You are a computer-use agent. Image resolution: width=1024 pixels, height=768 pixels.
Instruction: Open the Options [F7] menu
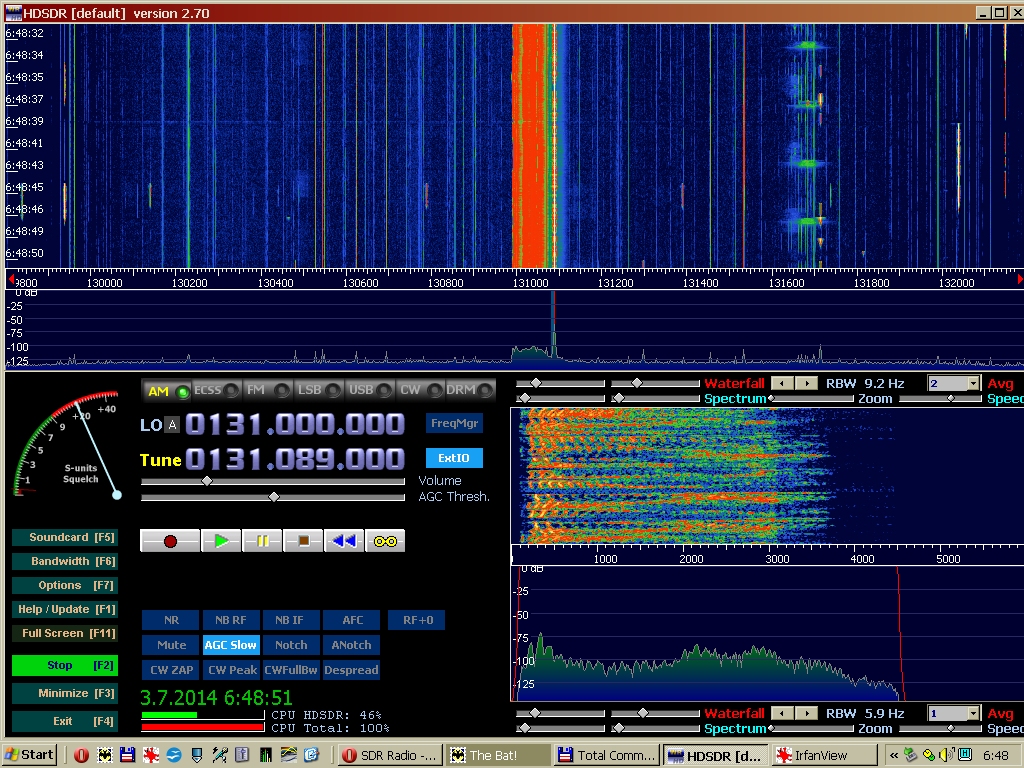[65, 585]
